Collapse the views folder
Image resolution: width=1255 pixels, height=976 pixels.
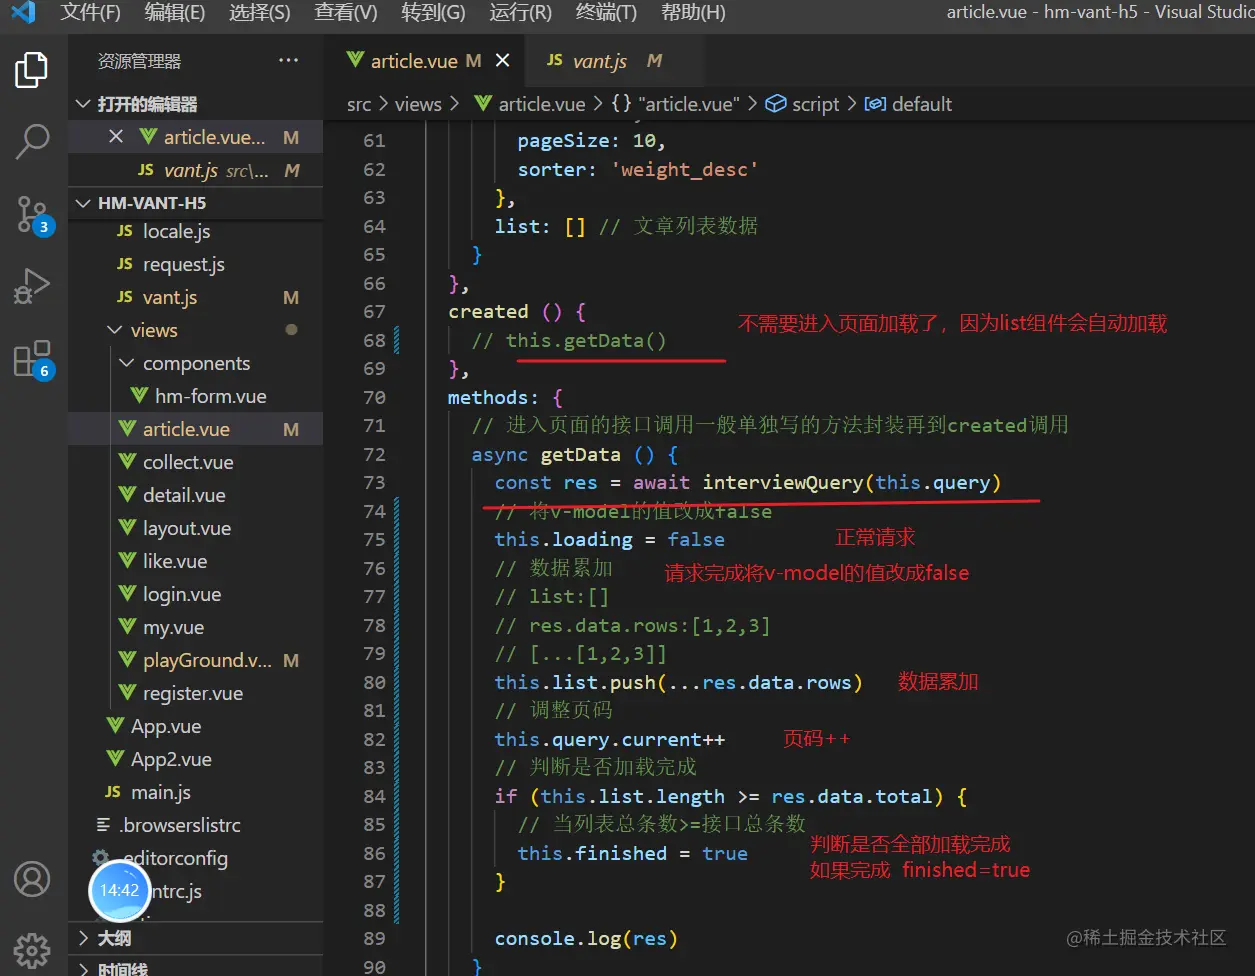[113, 330]
